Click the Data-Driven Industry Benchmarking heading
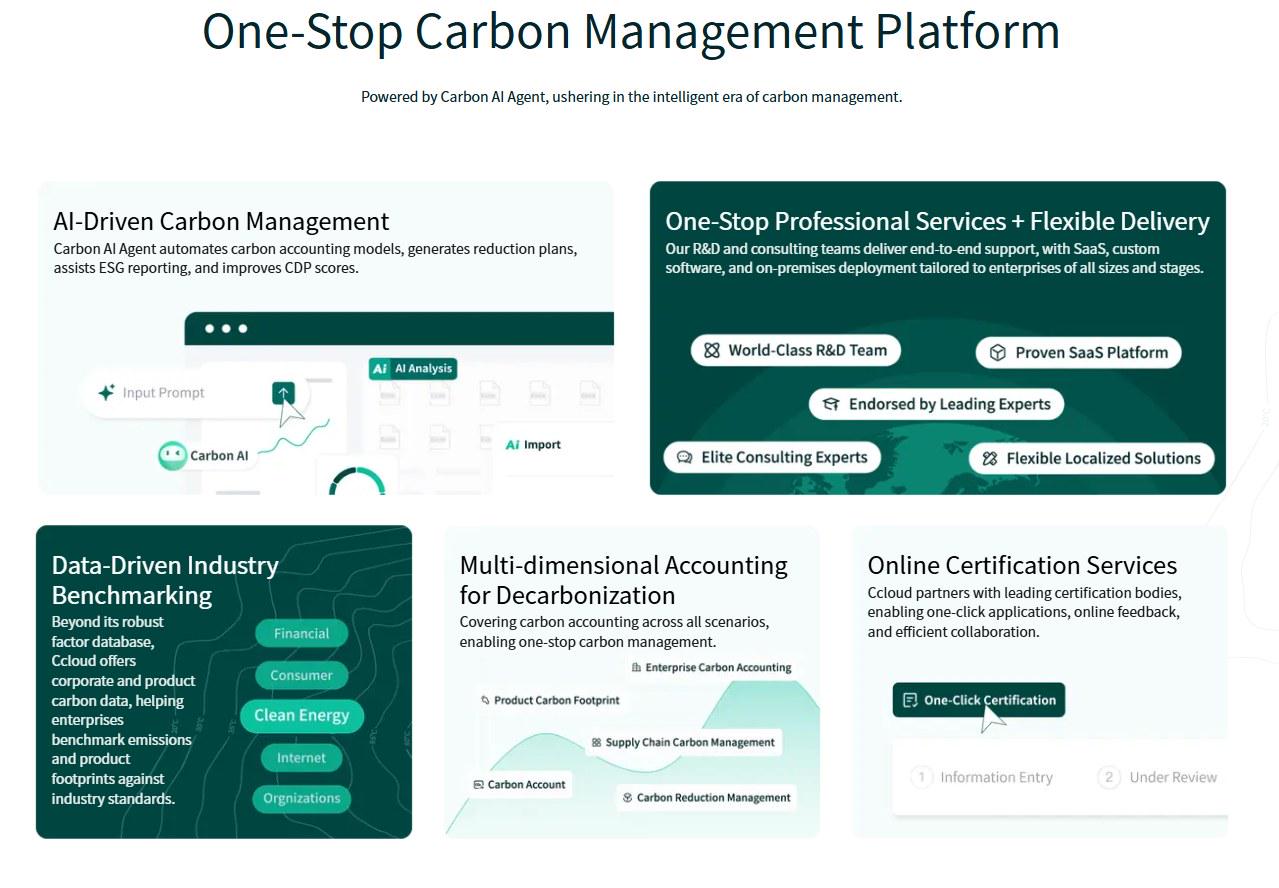This screenshot has width=1279, height=888. click(165, 580)
